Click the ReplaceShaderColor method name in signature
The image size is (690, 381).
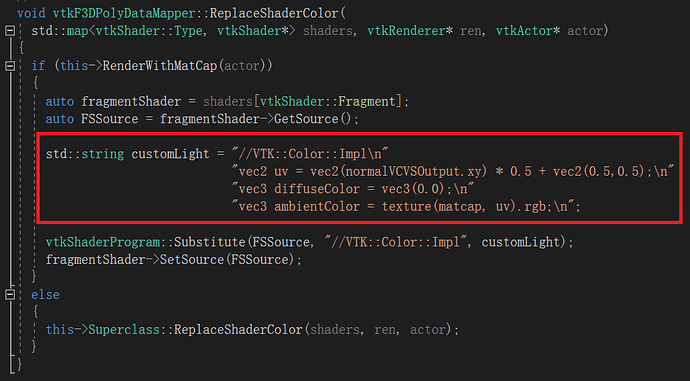coord(274,13)
